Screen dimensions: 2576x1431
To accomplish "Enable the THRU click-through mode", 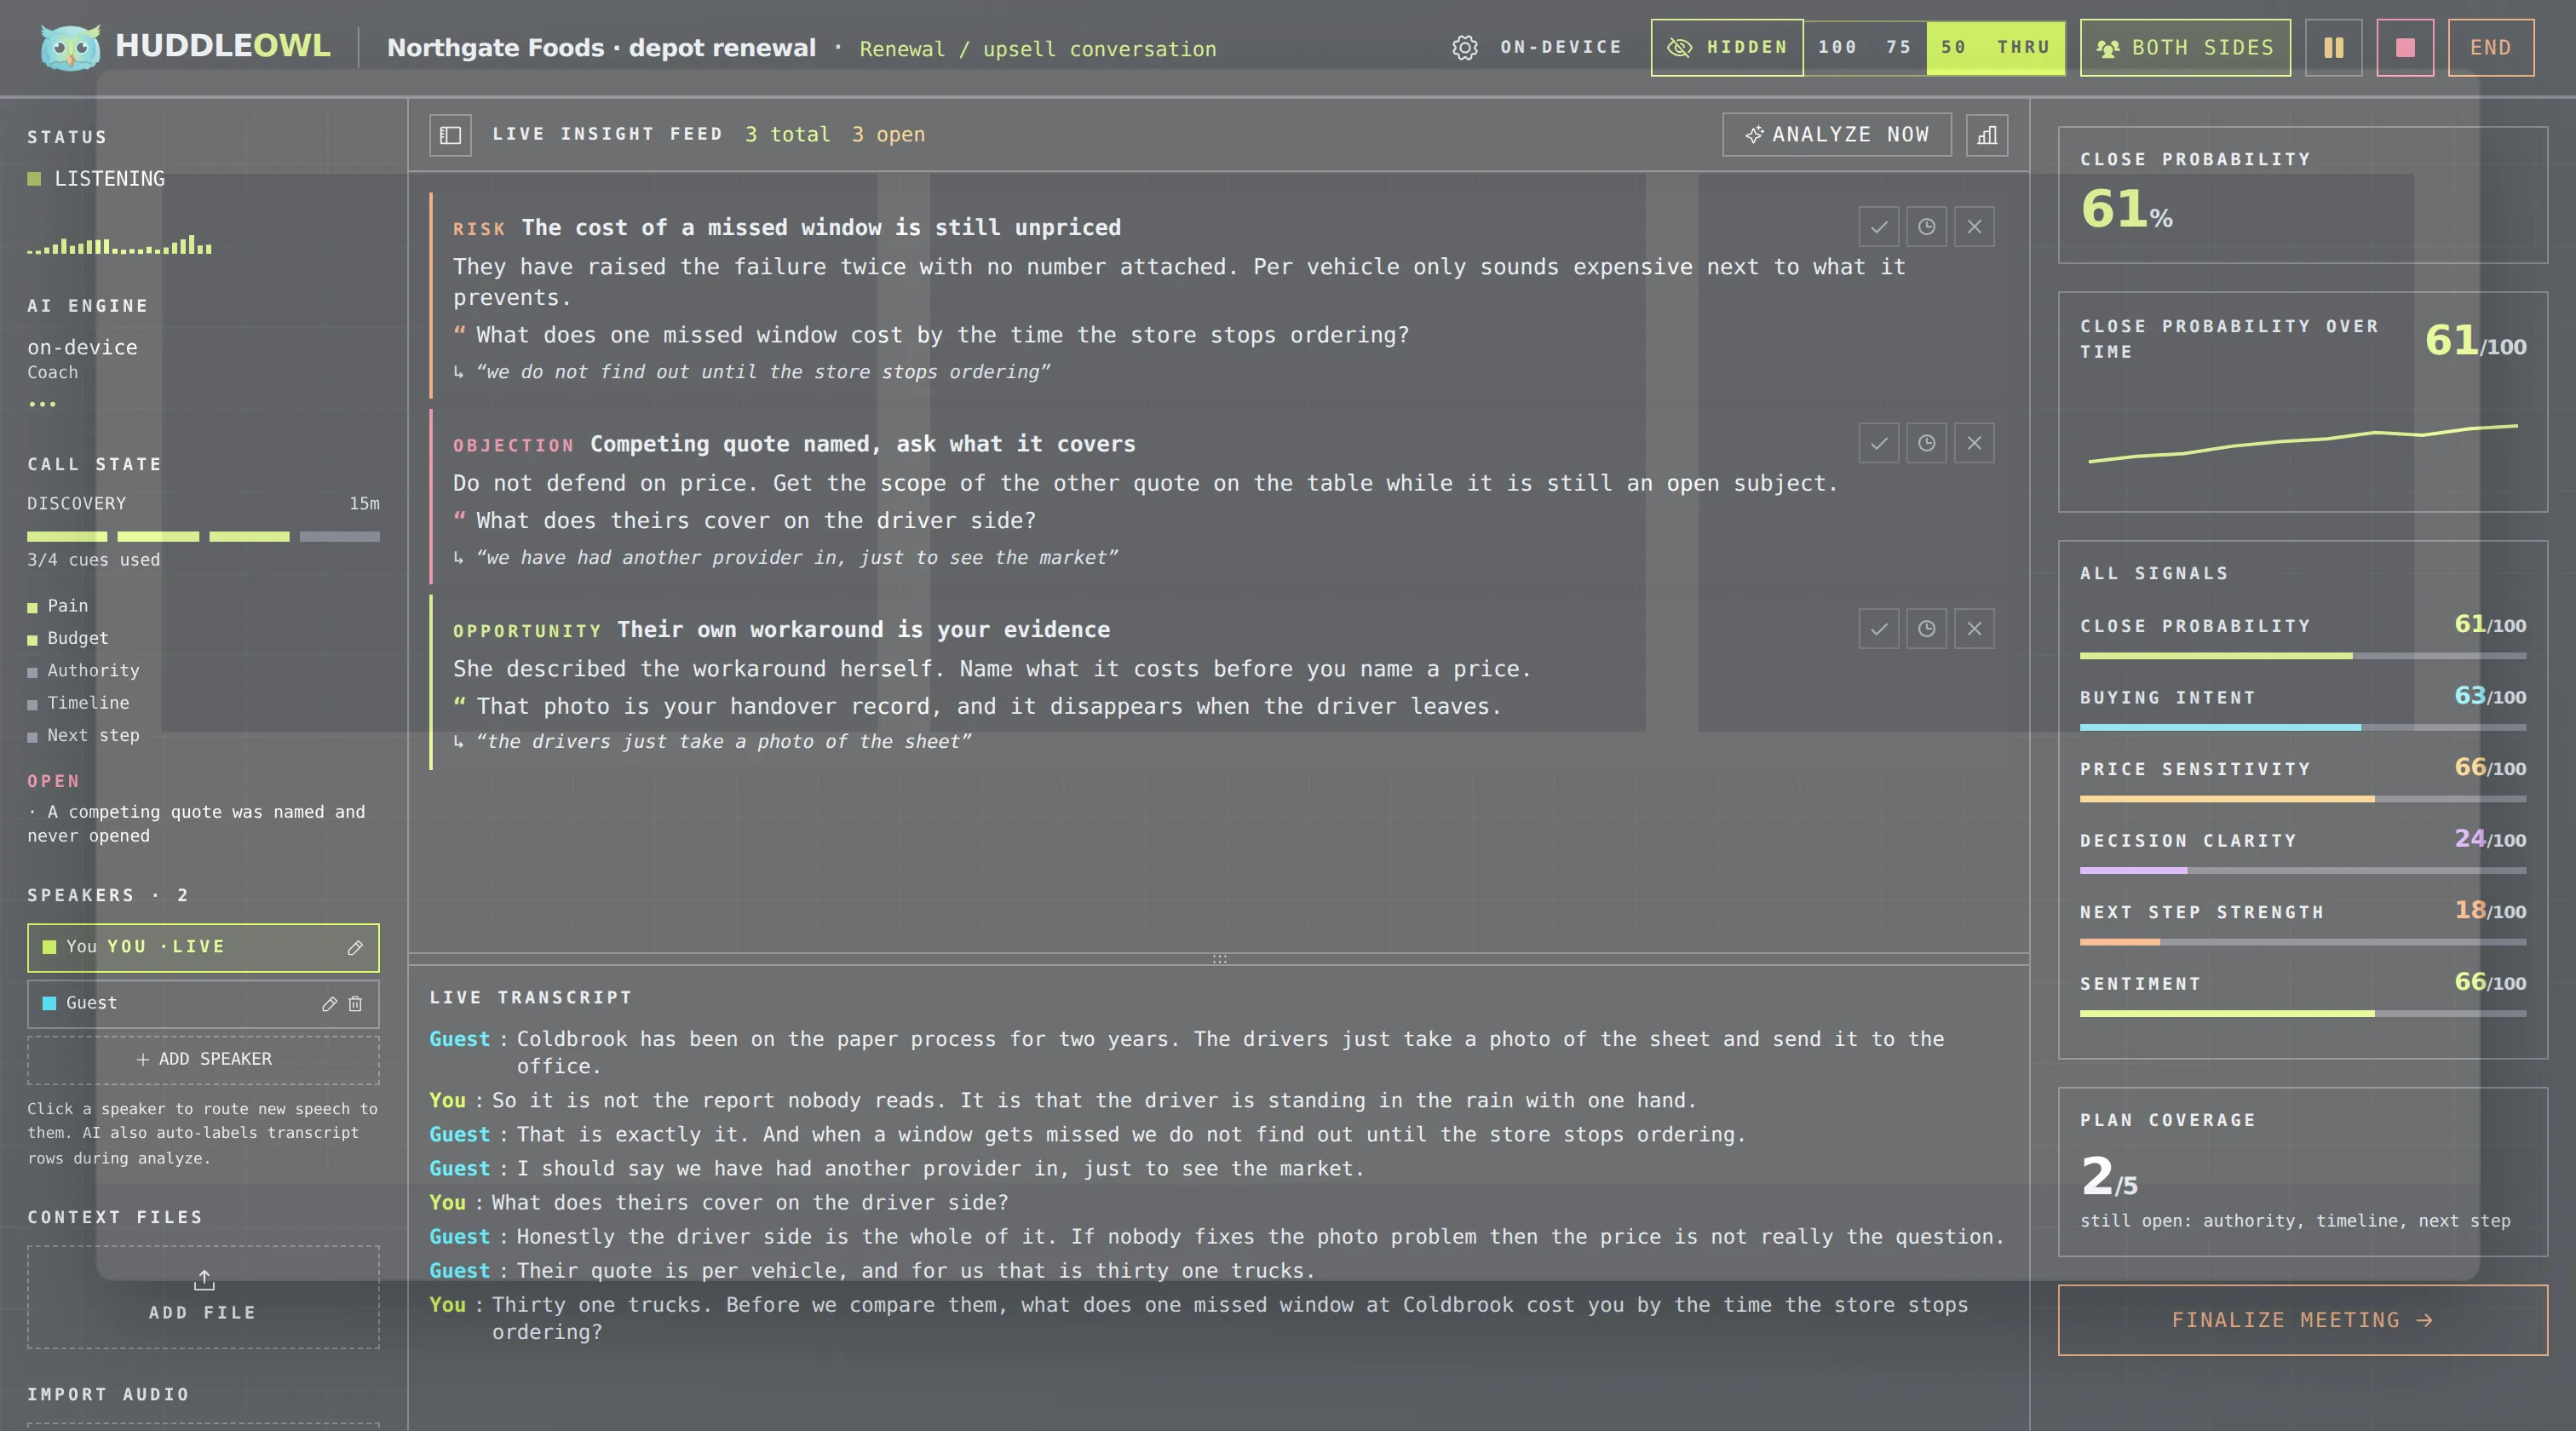I will point(2023,47).
